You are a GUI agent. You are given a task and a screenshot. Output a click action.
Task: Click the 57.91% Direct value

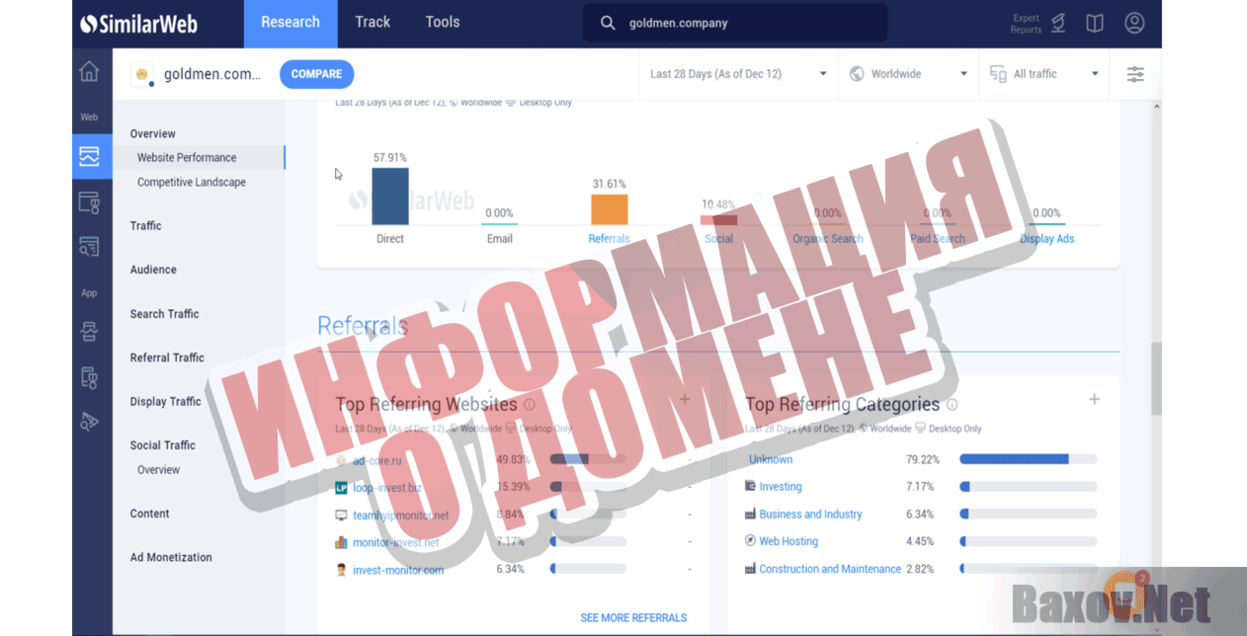[x=390, y=158]
